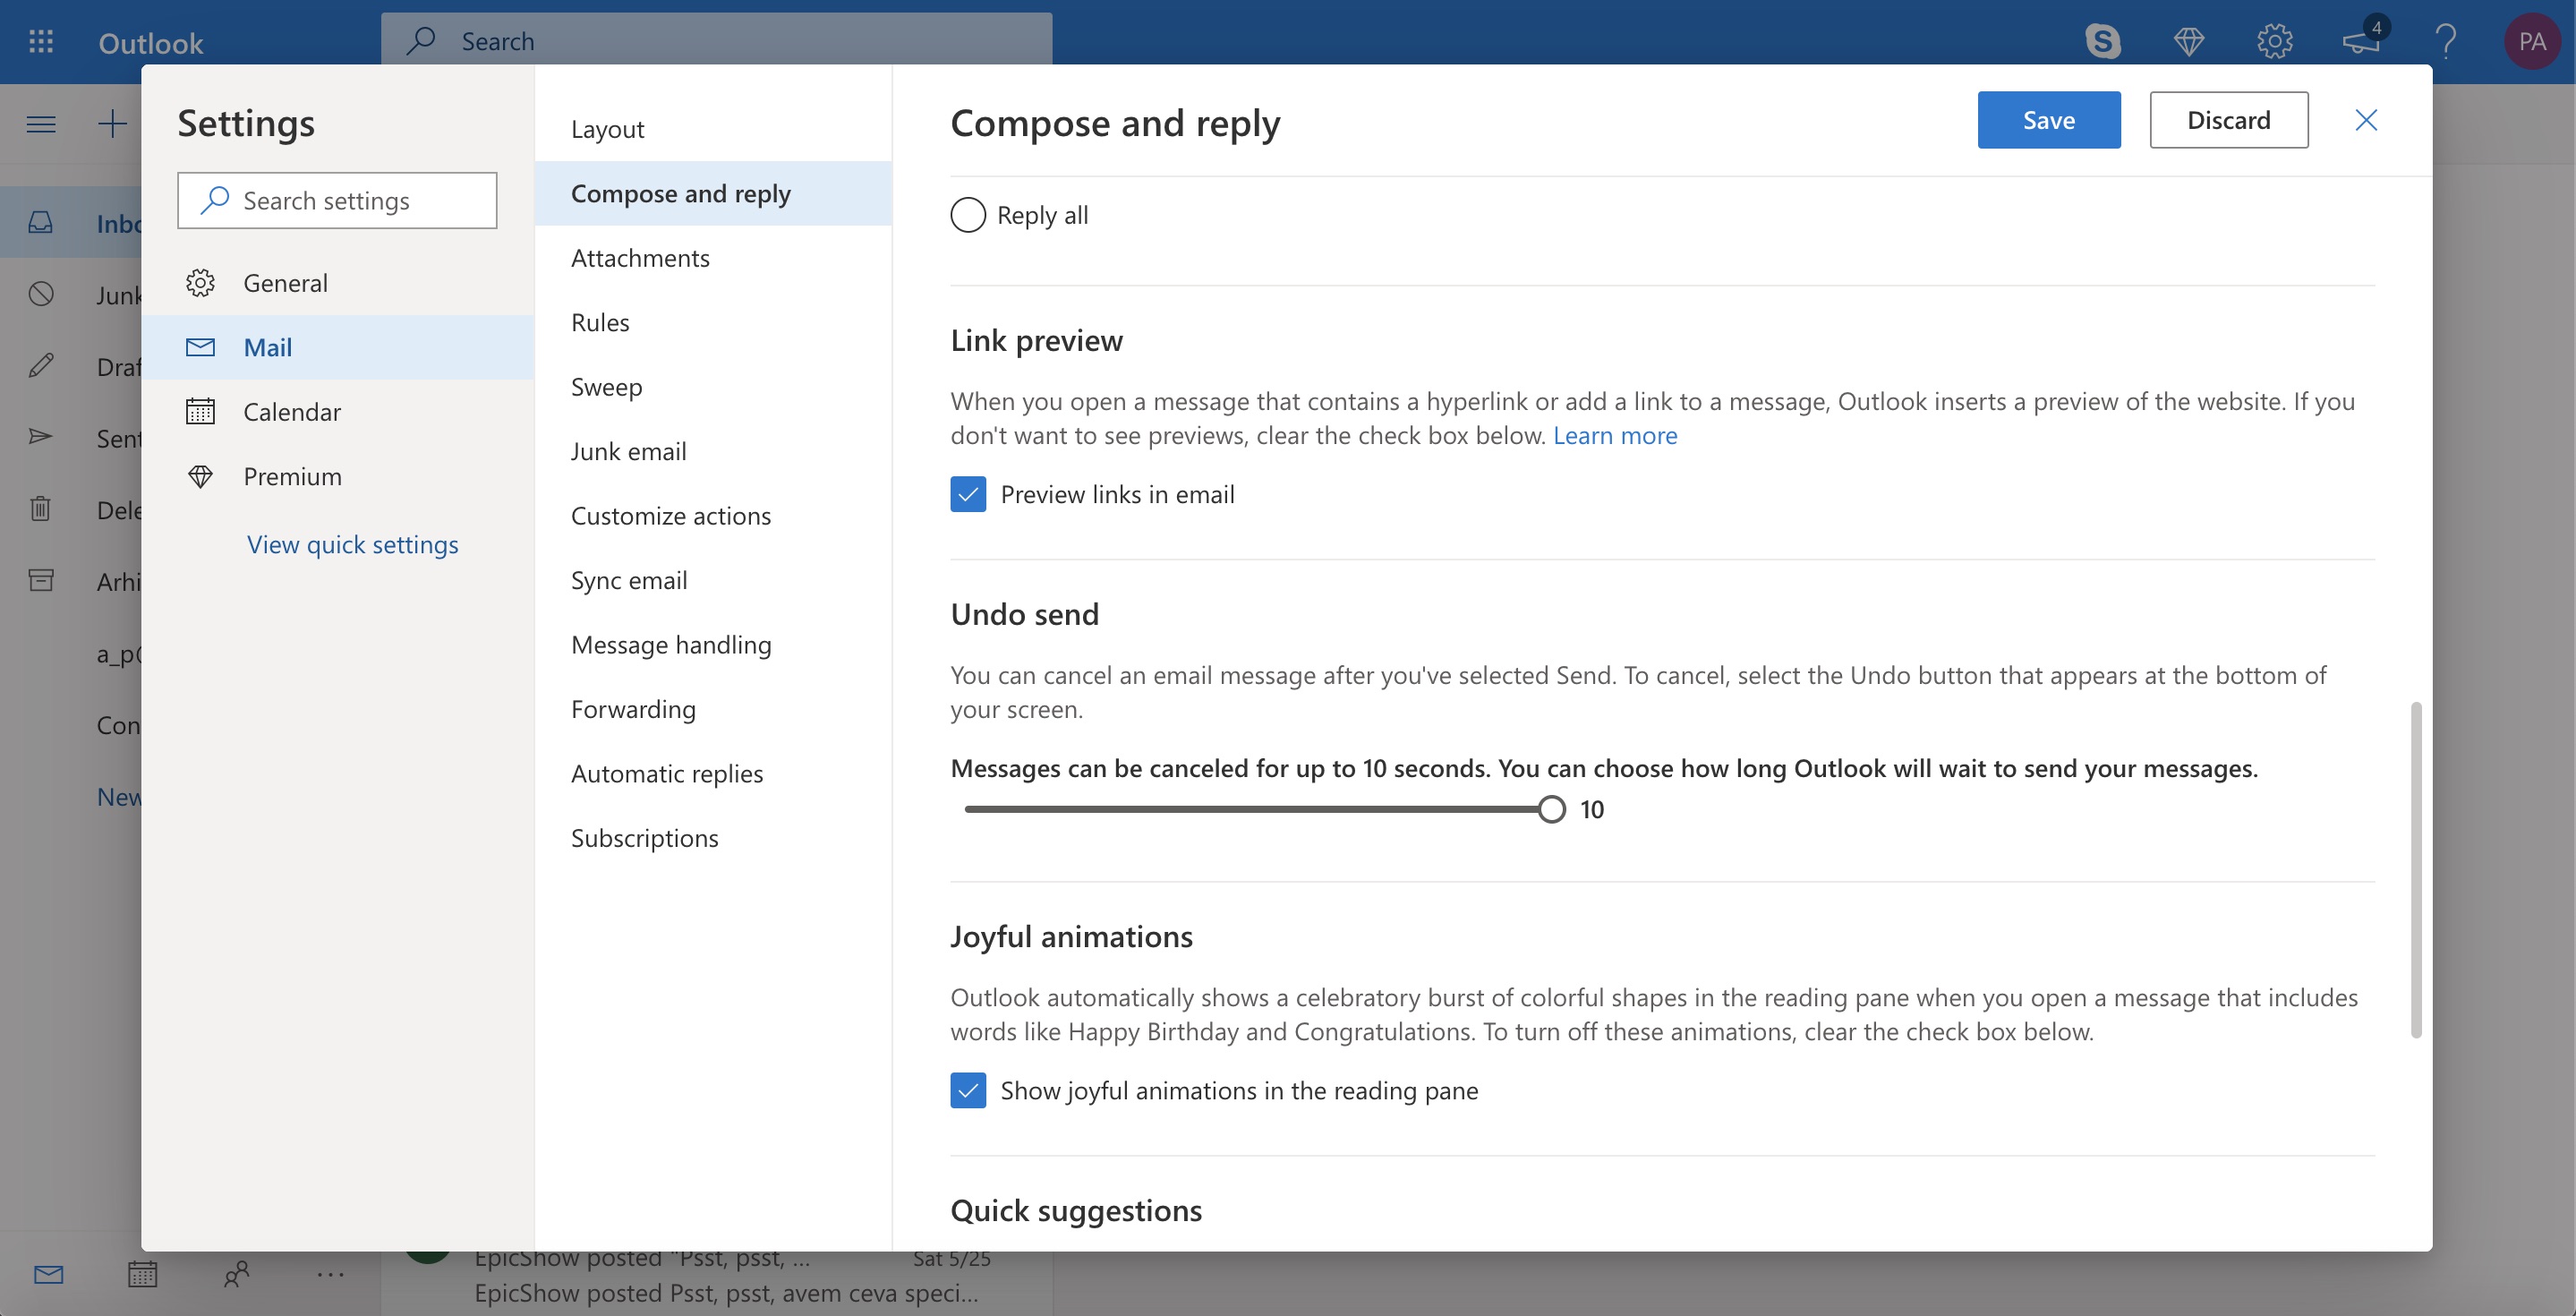Open the Customize actions page
Viewport: 2576px width, 1316px height.
click(713, 516)
